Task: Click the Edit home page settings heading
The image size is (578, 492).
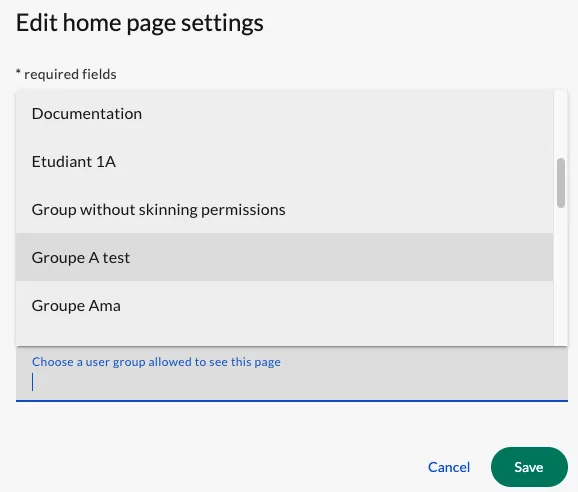Action: 140,23
